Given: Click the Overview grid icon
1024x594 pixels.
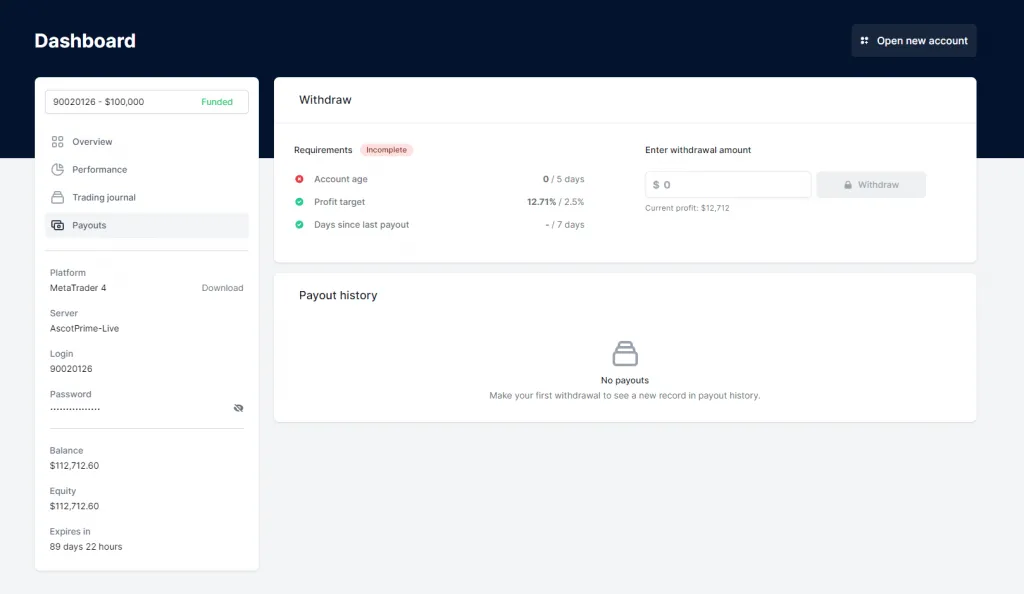Looking at the screenshot, I should [58, 142].
